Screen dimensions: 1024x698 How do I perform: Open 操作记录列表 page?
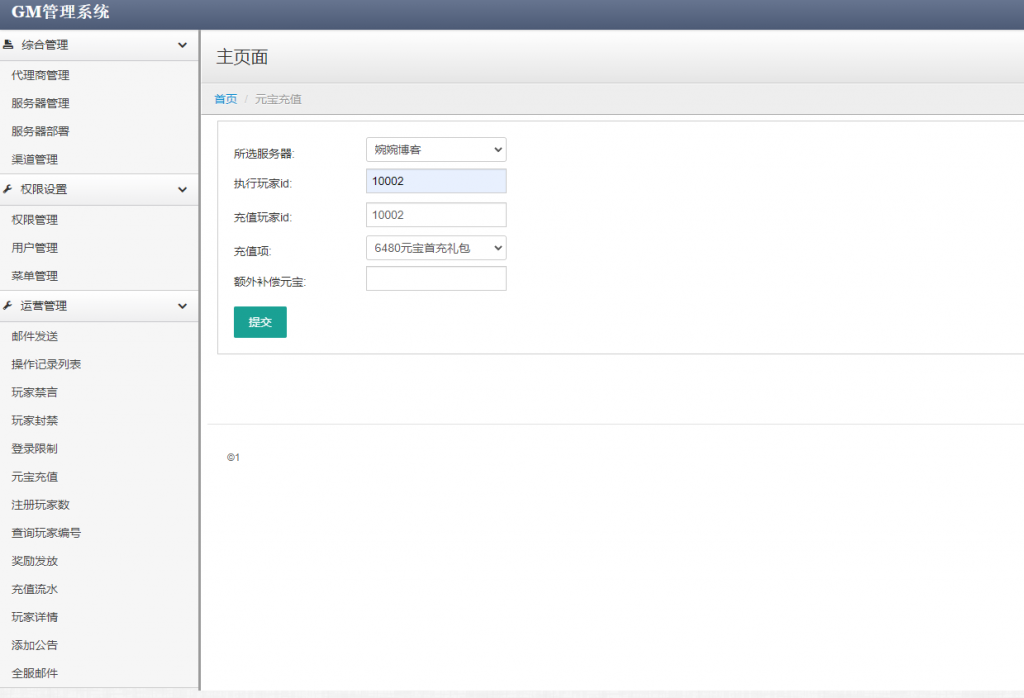[46, 364]
